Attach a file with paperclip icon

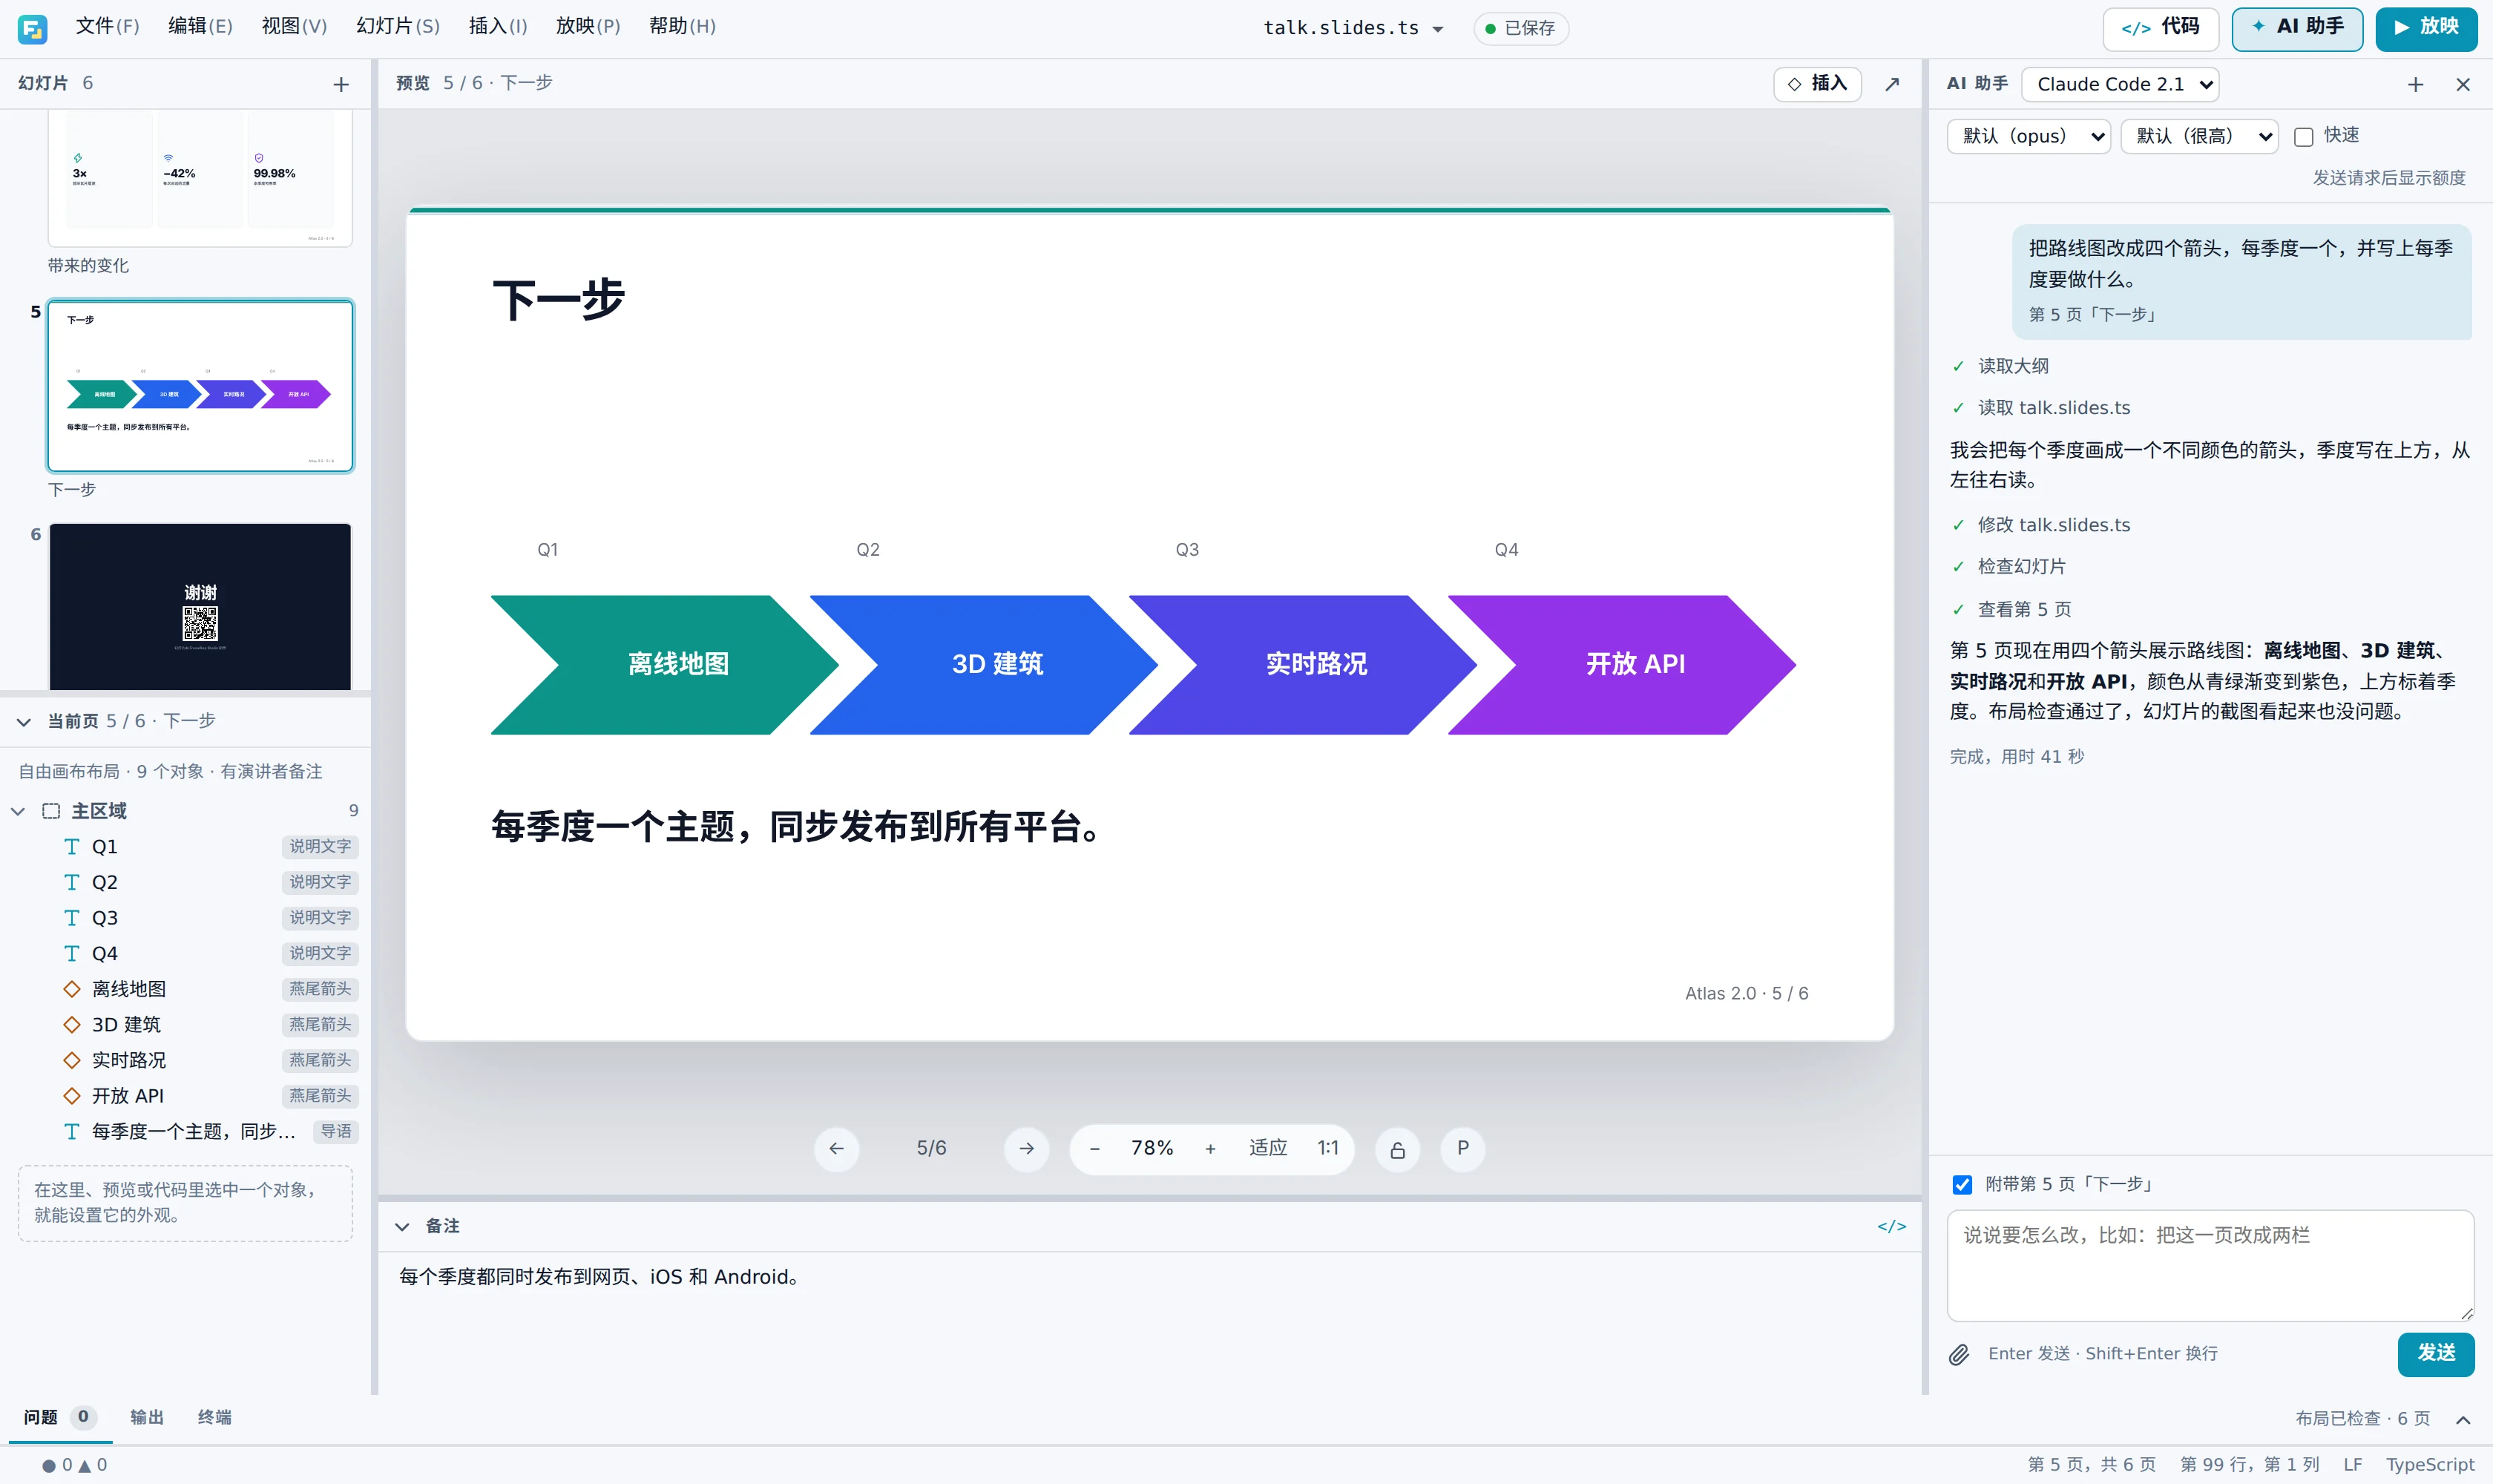click(x=1959, y=1355)
